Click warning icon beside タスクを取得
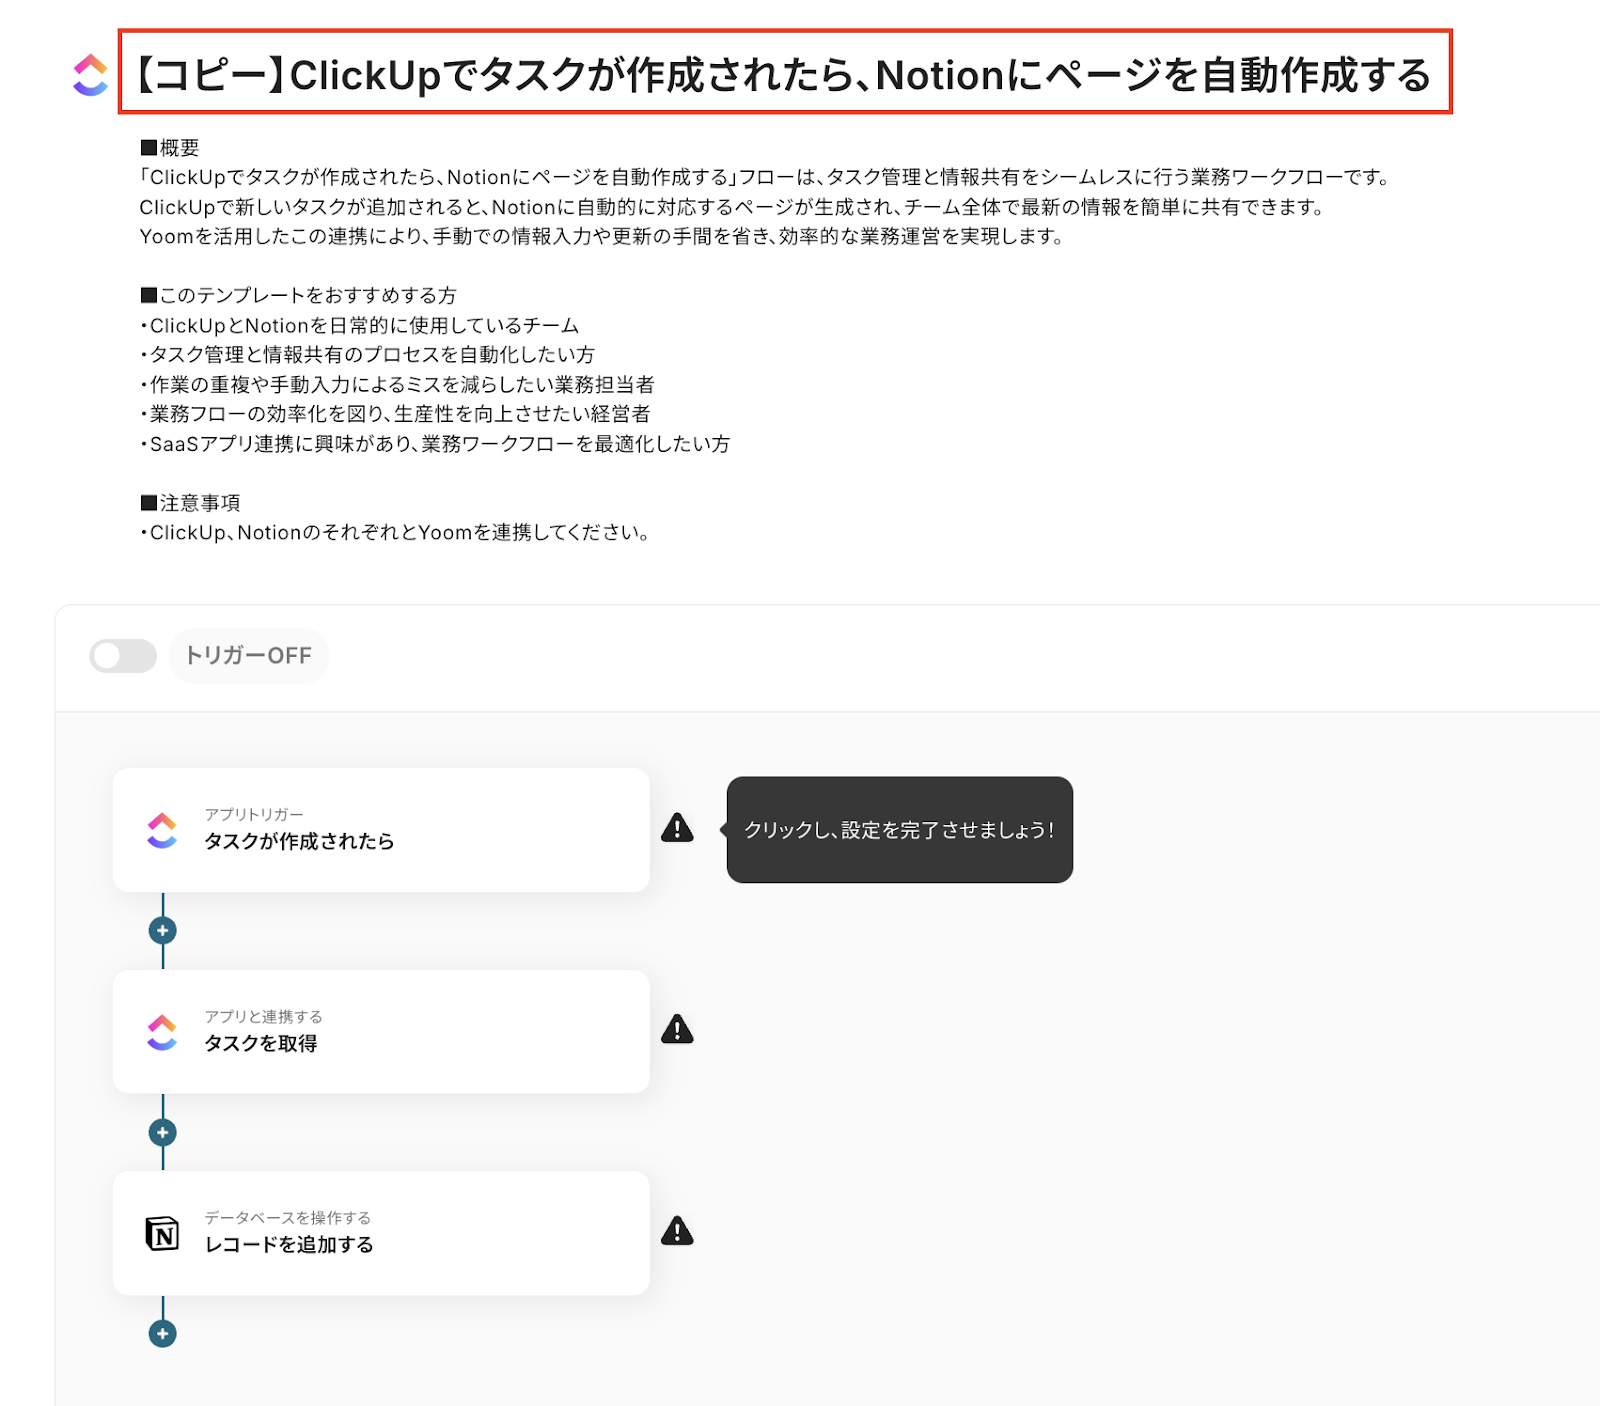The image size is (1600, 1406). tap(677, 1029)
